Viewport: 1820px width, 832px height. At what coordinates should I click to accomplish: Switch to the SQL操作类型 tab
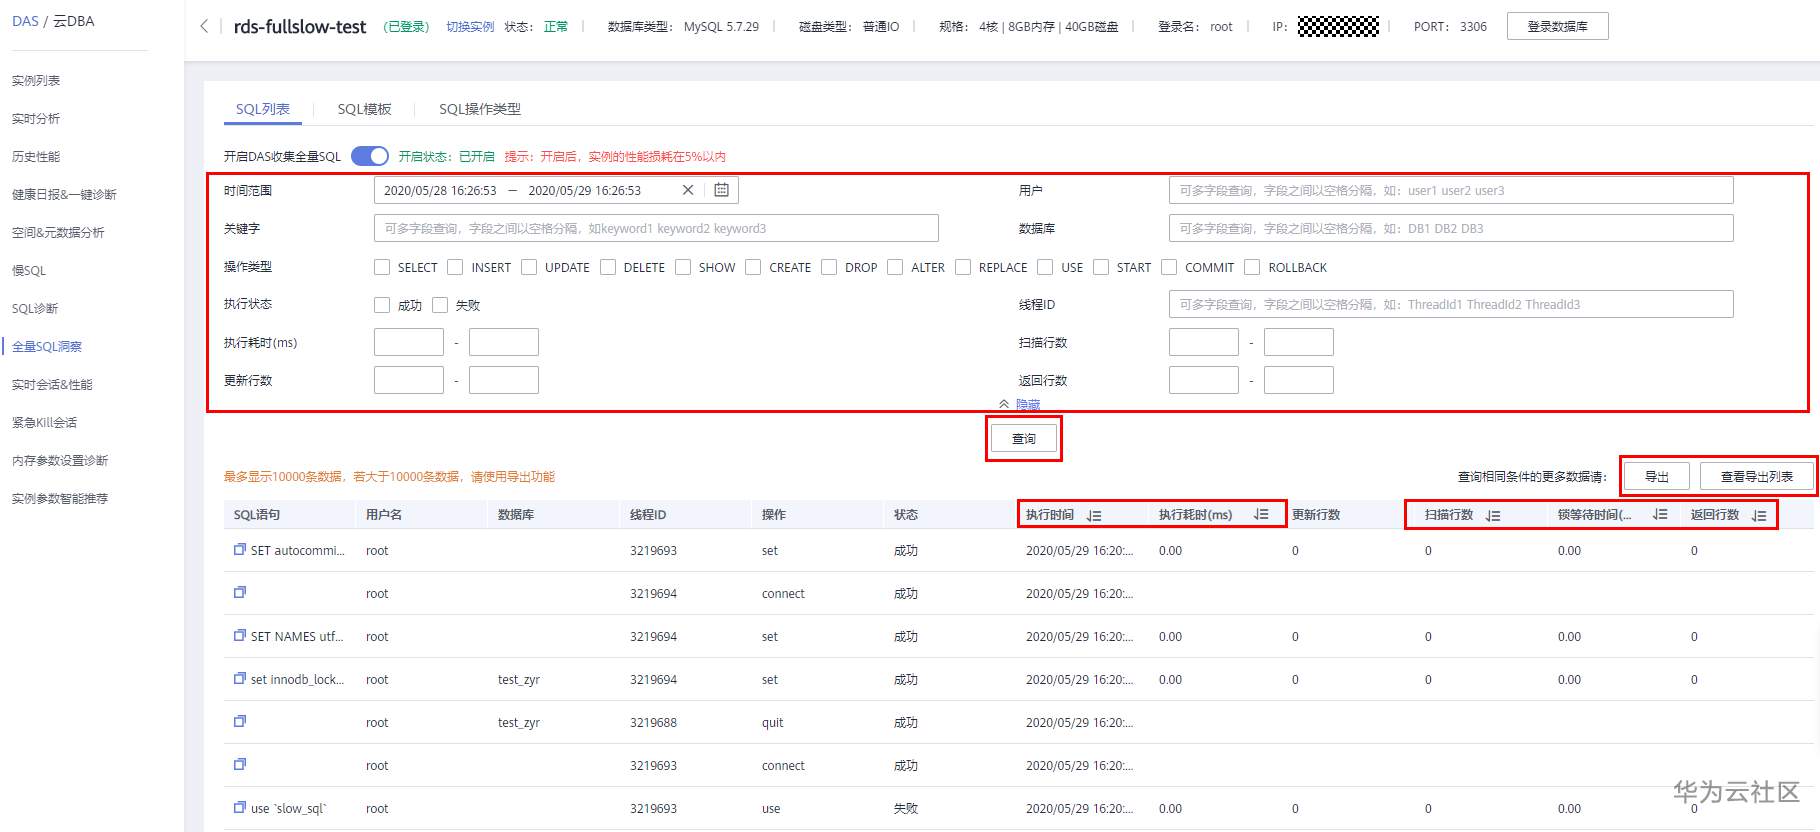(480, 109)
